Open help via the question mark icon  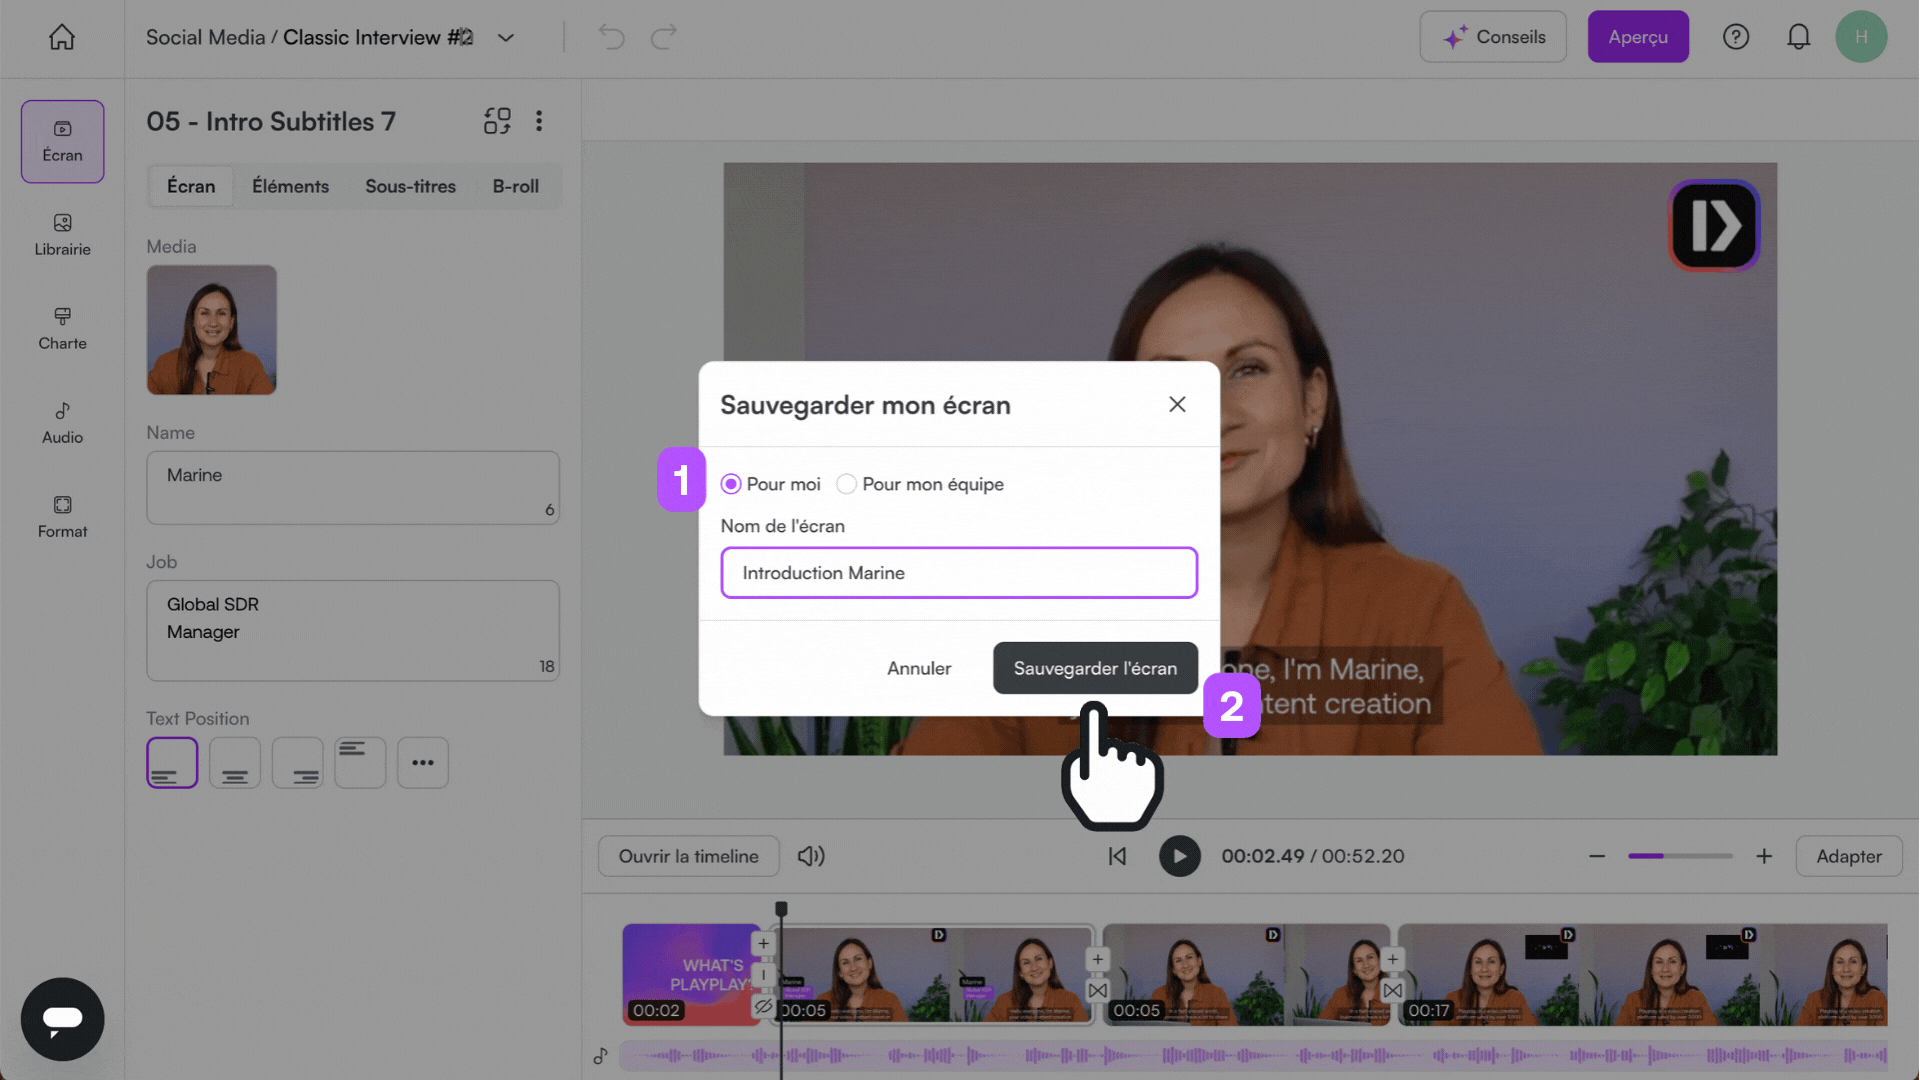1736,36
